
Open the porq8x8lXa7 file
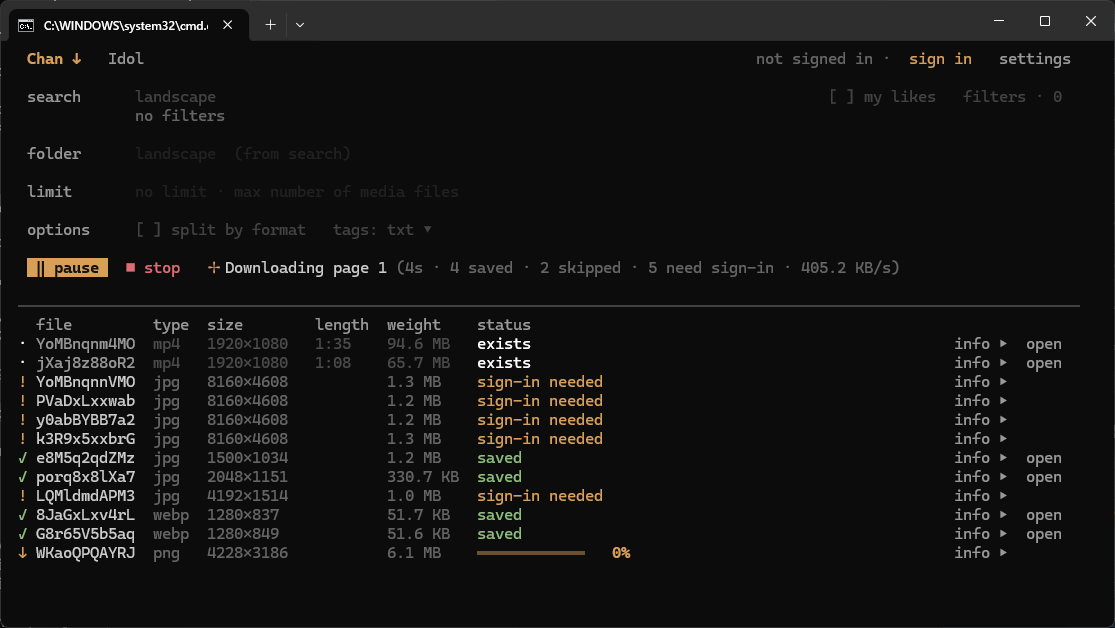(x=1043, y=477)
